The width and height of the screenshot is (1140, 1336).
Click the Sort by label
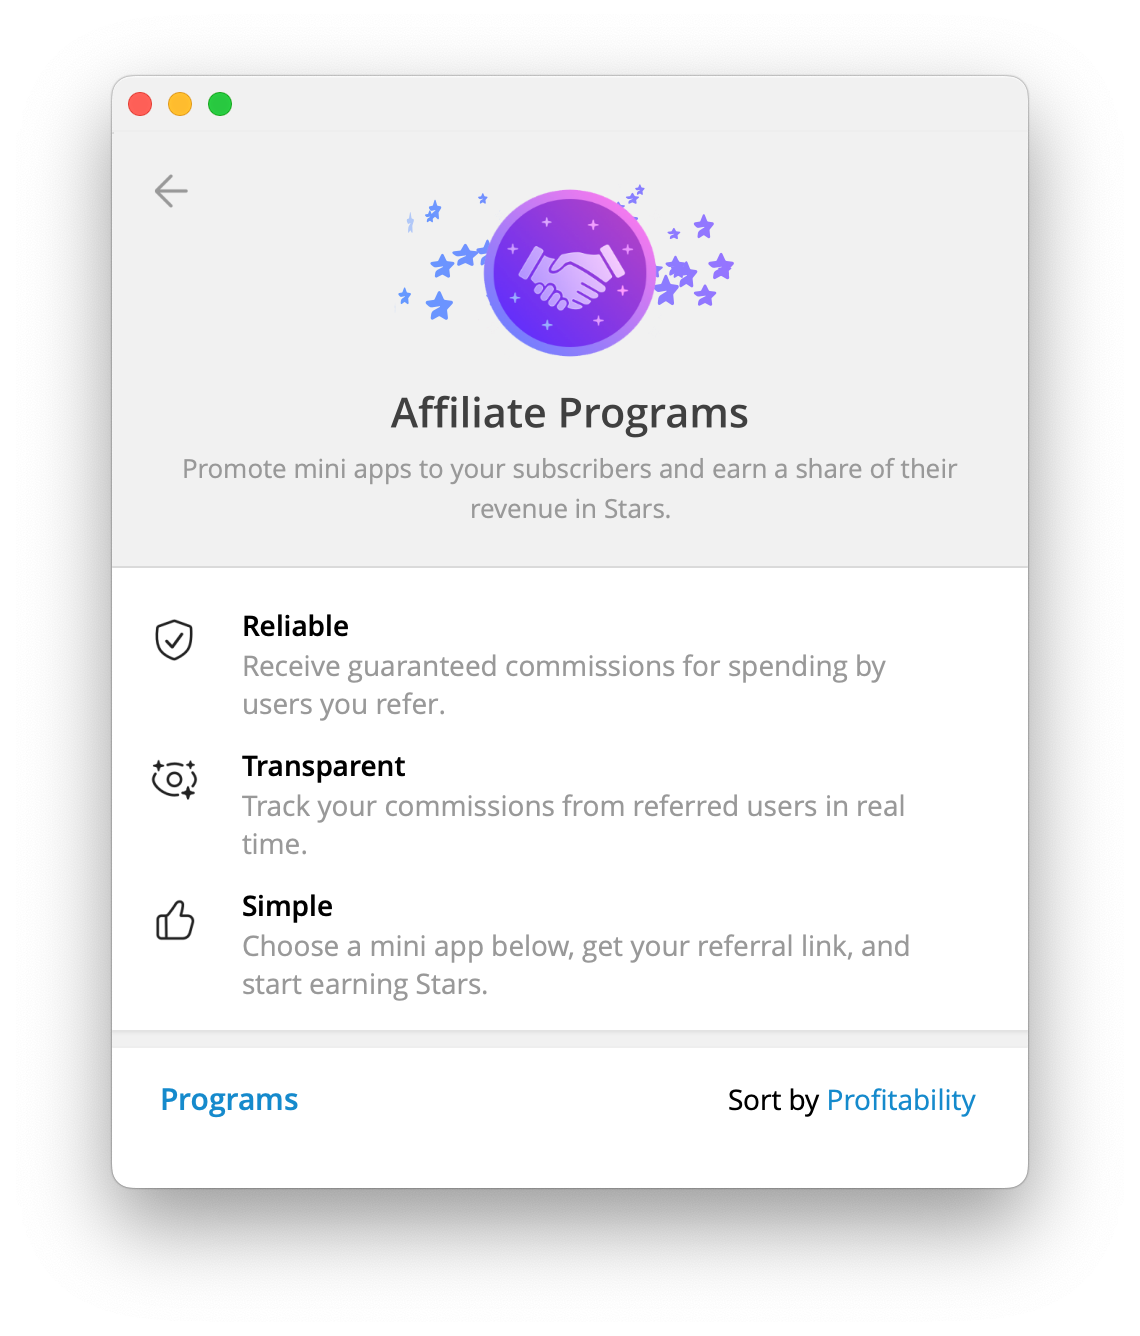(x=773, y=1100)
